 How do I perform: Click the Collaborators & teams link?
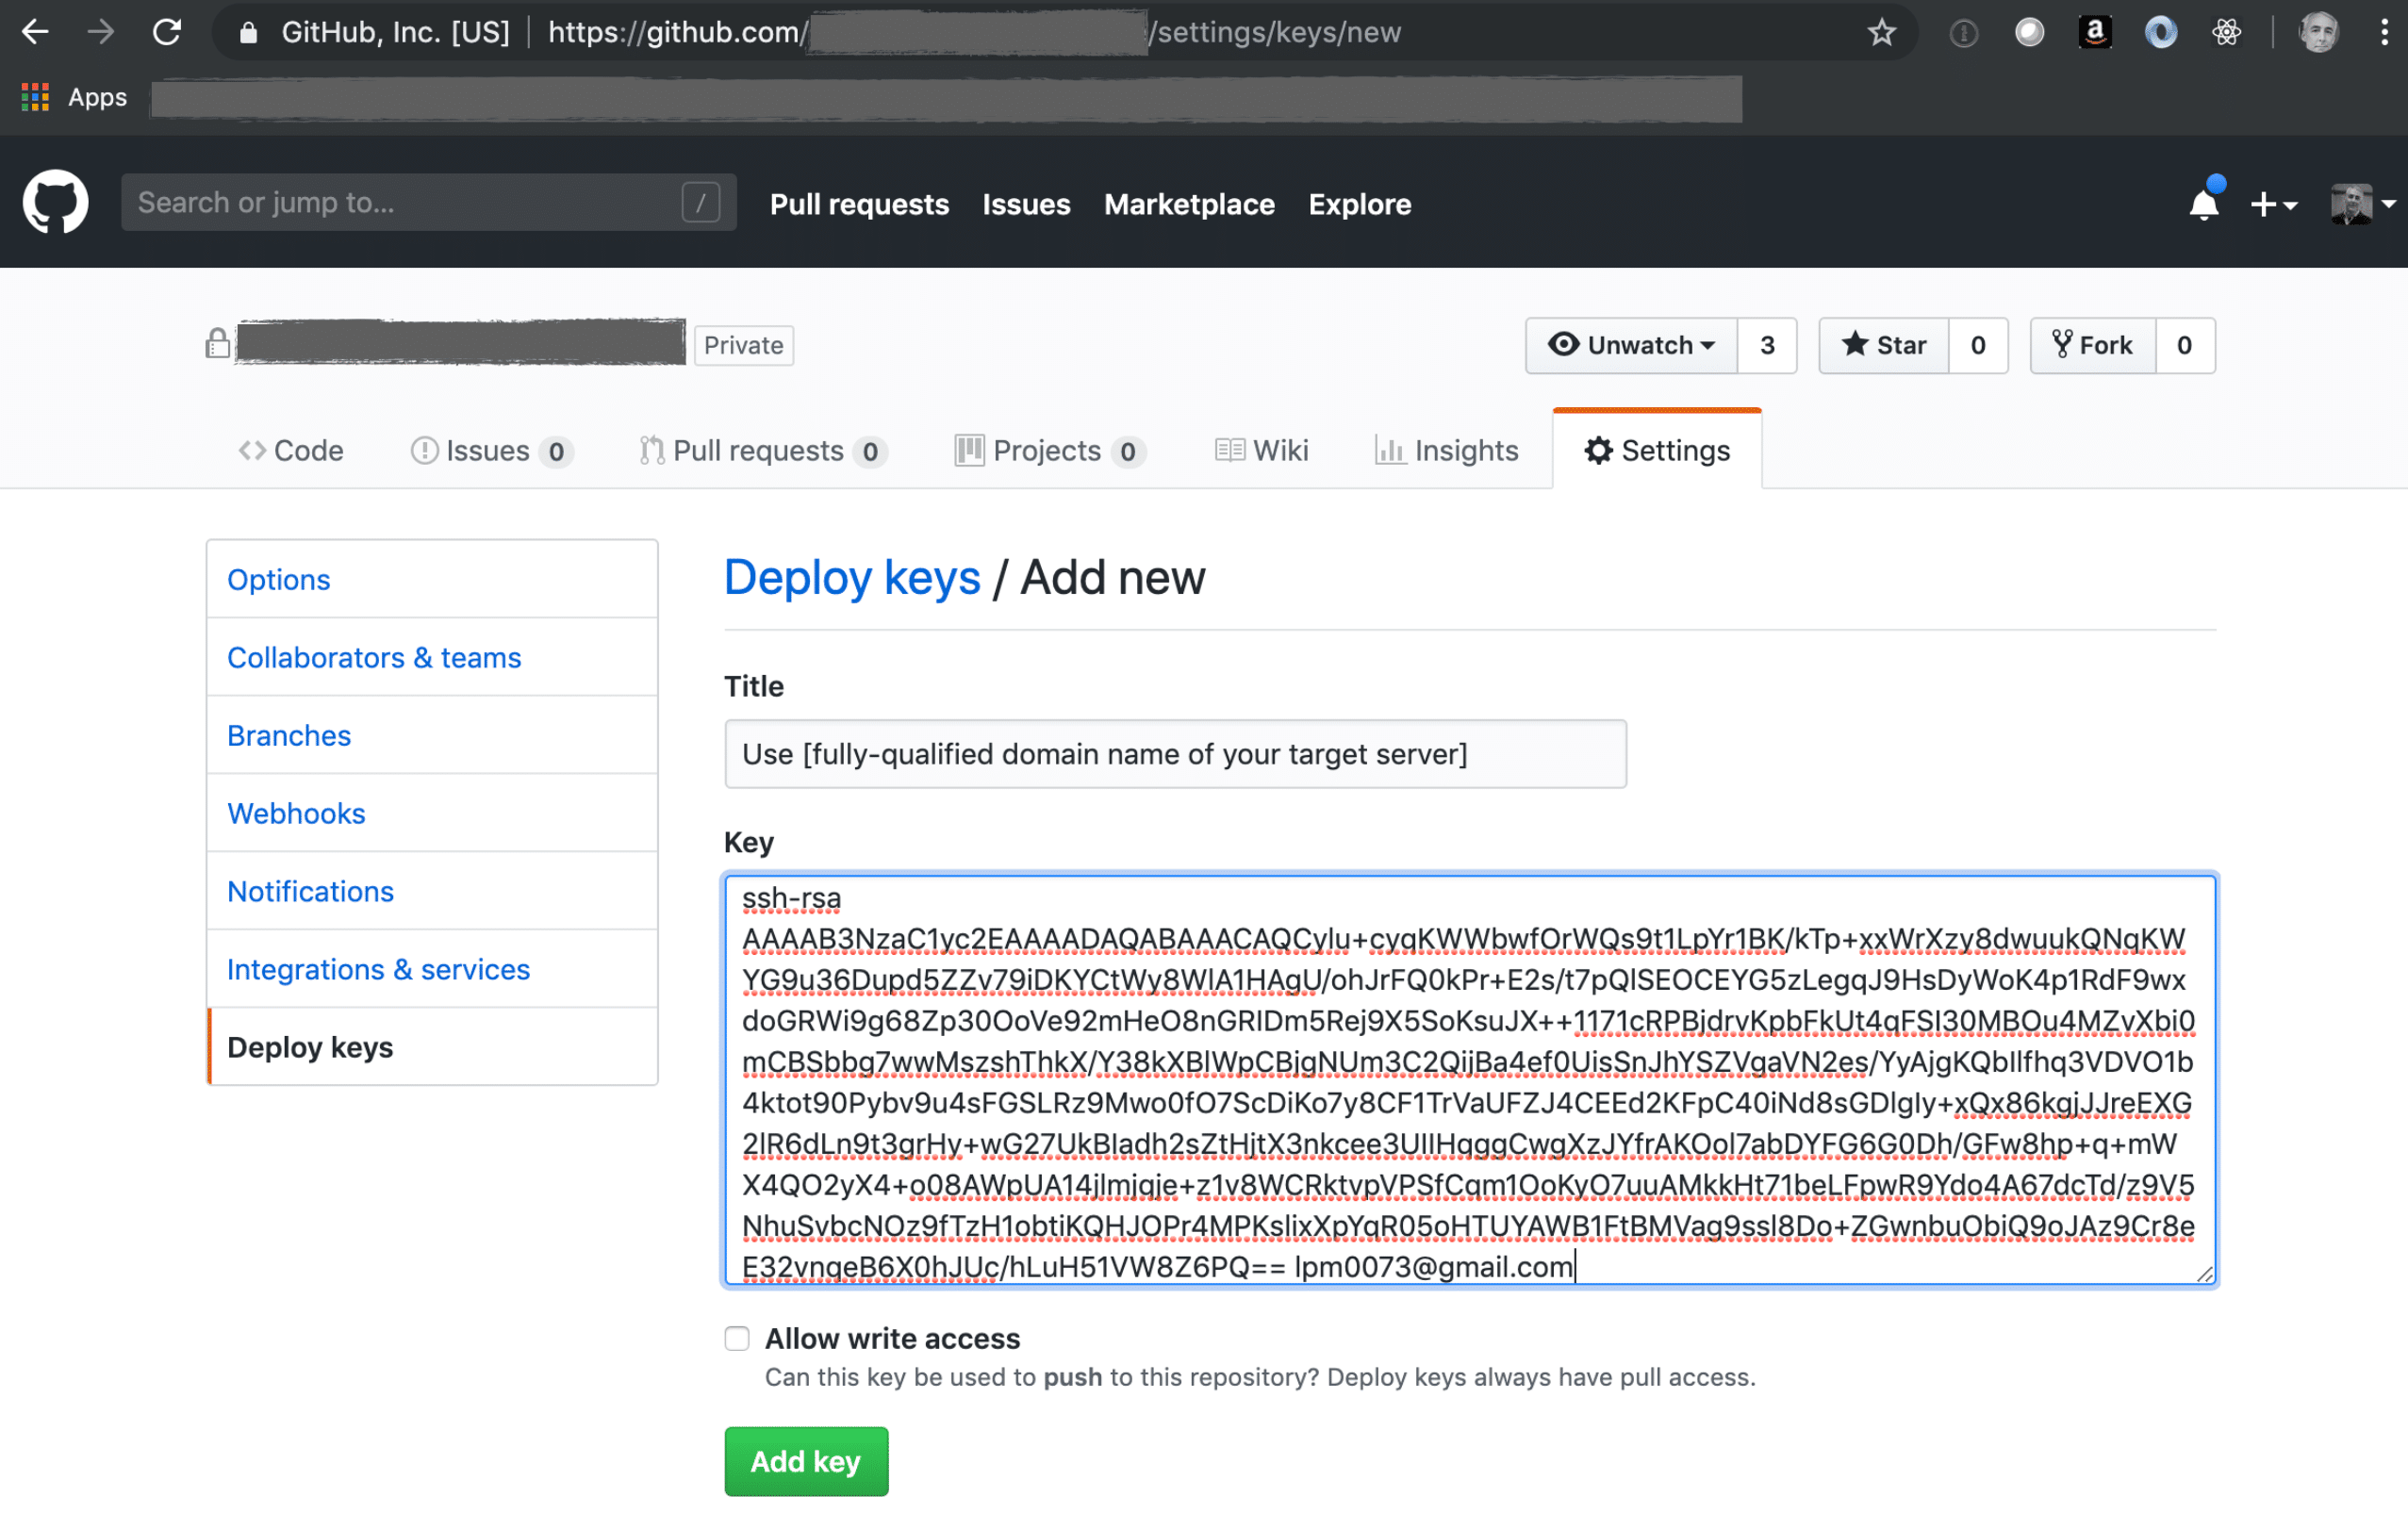(x=374, y=656)
